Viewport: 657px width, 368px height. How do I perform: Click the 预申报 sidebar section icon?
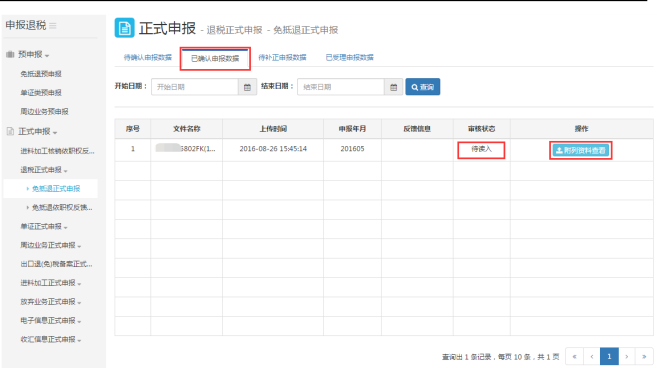coord(10,54)
